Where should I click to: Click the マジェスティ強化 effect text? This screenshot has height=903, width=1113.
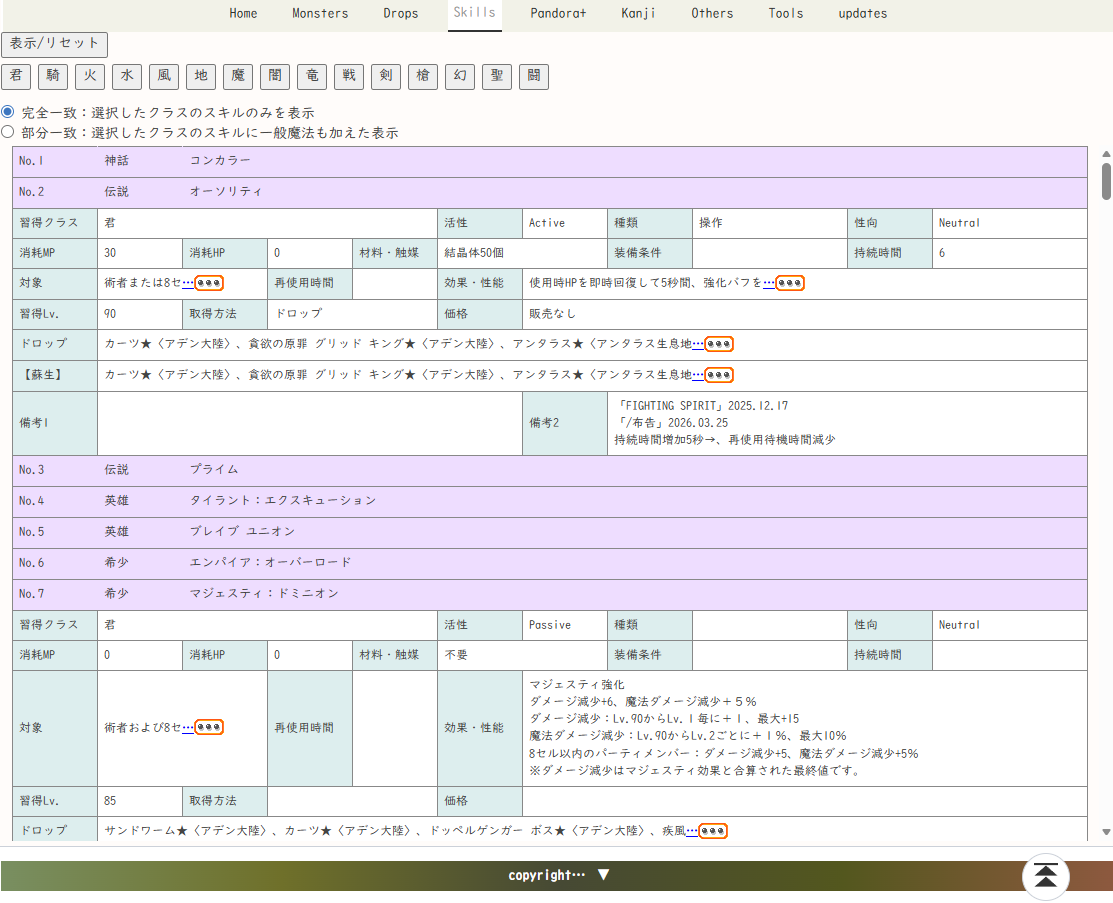(x=576, y=684)
